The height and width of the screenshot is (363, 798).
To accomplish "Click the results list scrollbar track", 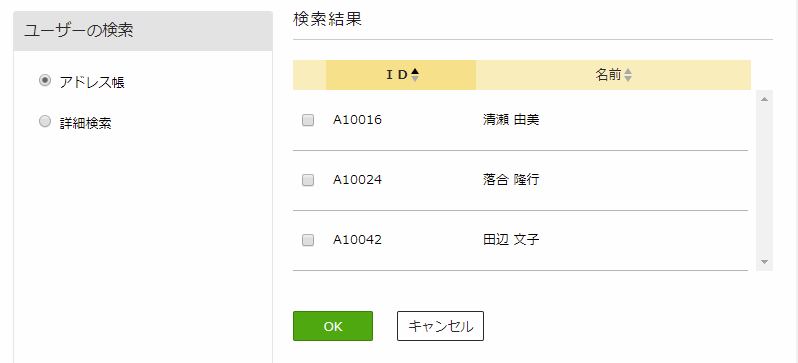I will [764, 180].
